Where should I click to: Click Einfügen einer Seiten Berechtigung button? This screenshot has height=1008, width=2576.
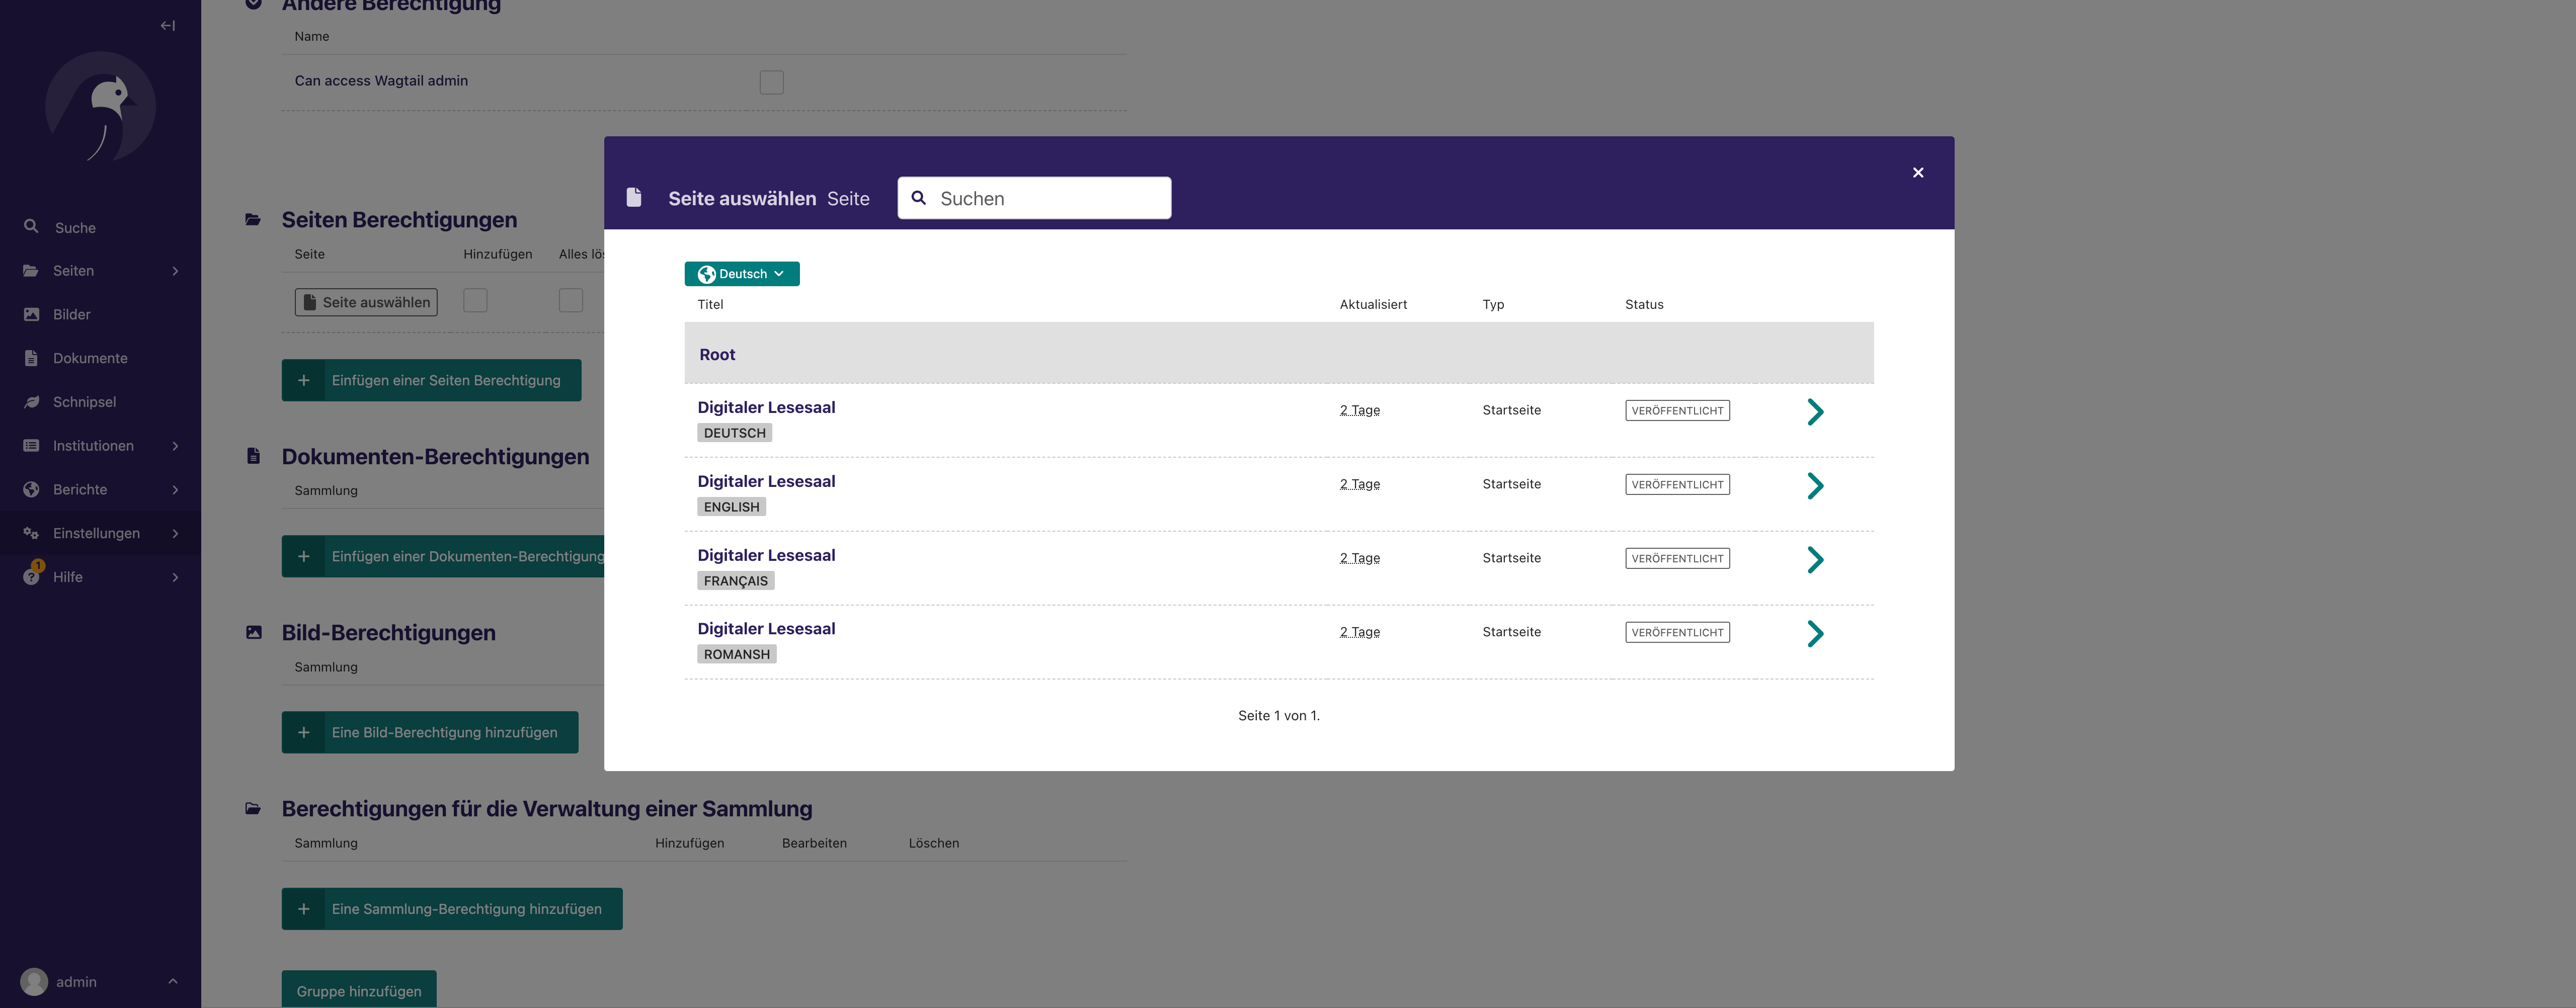point(431,380)
